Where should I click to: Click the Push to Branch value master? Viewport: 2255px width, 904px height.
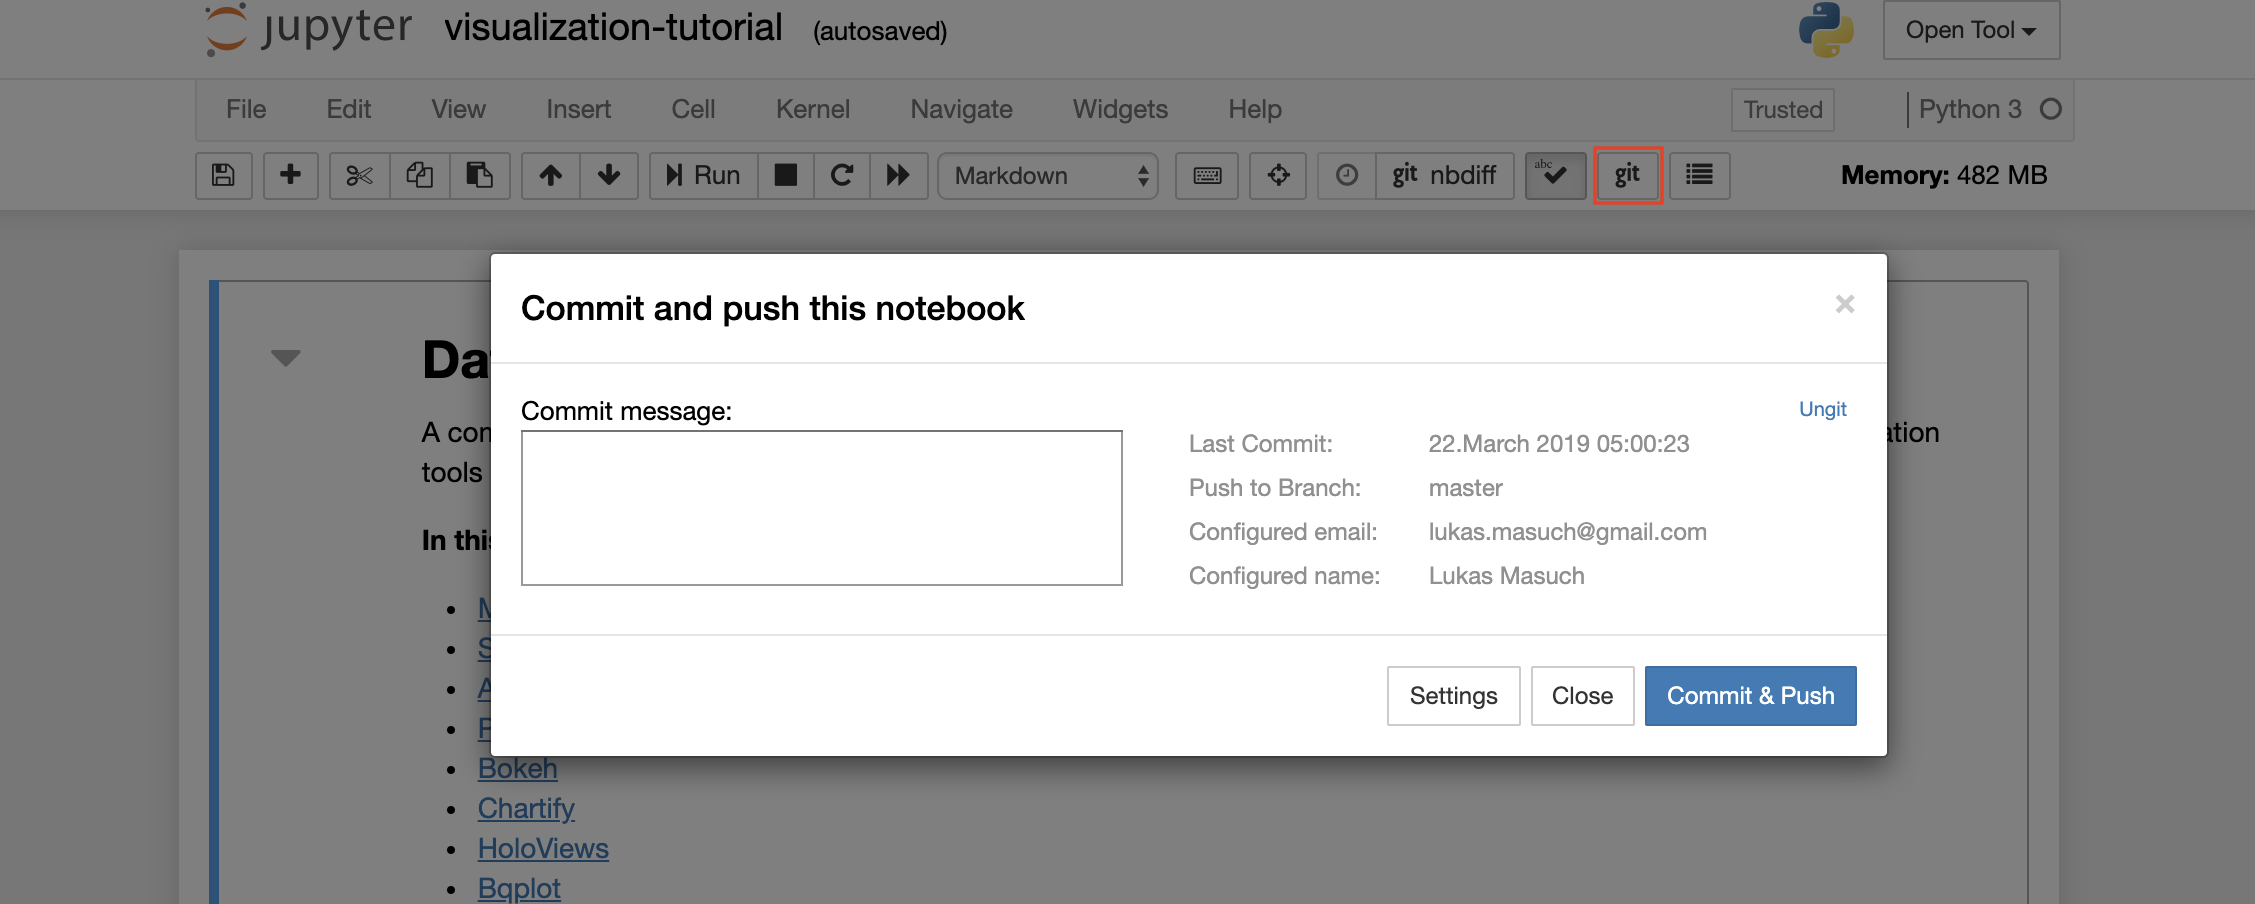pos(1465,488)
